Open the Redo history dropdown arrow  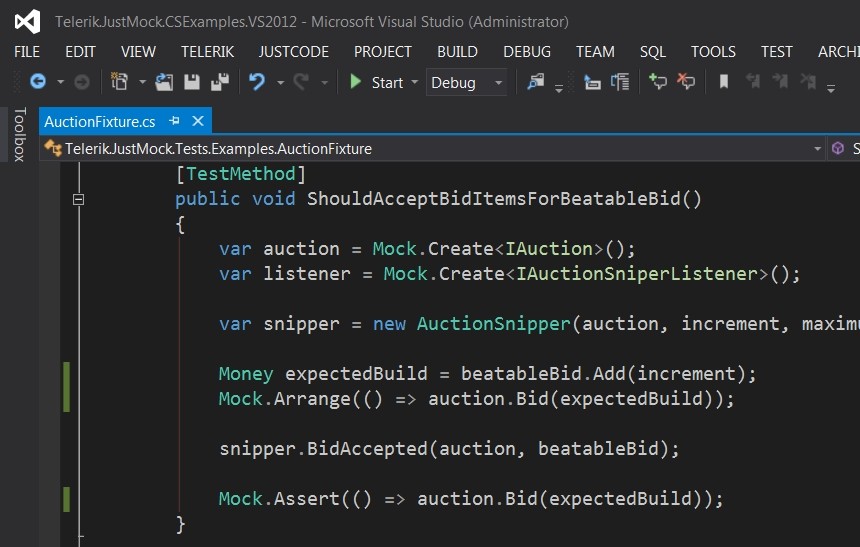click(x=324, y=82)
